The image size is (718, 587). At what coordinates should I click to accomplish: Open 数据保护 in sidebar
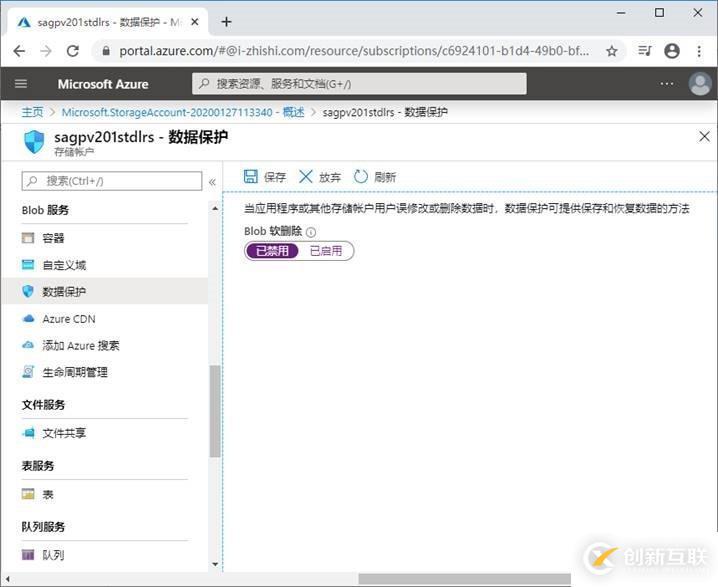pos(104,291)
